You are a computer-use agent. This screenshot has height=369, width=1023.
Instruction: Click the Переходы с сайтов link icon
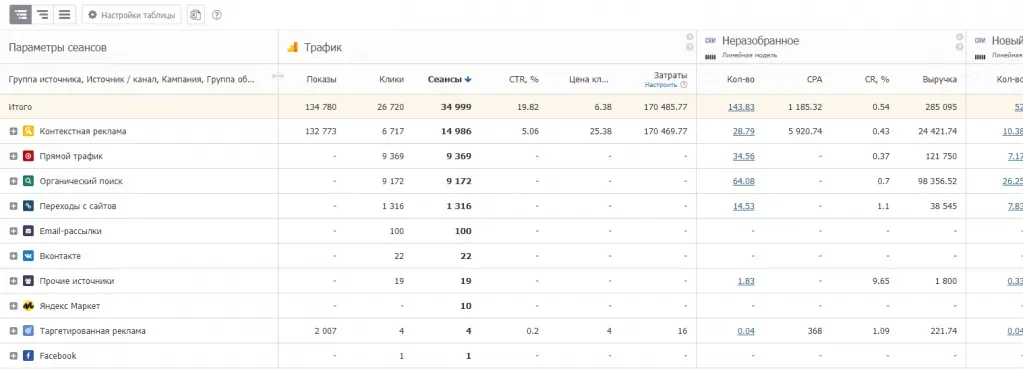(x=29, y=206)
